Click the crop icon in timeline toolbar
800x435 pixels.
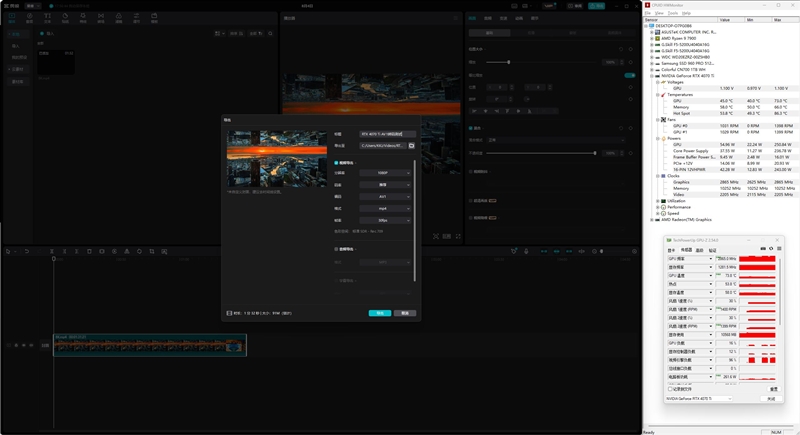pyautogui.click(x=152, y=251)
